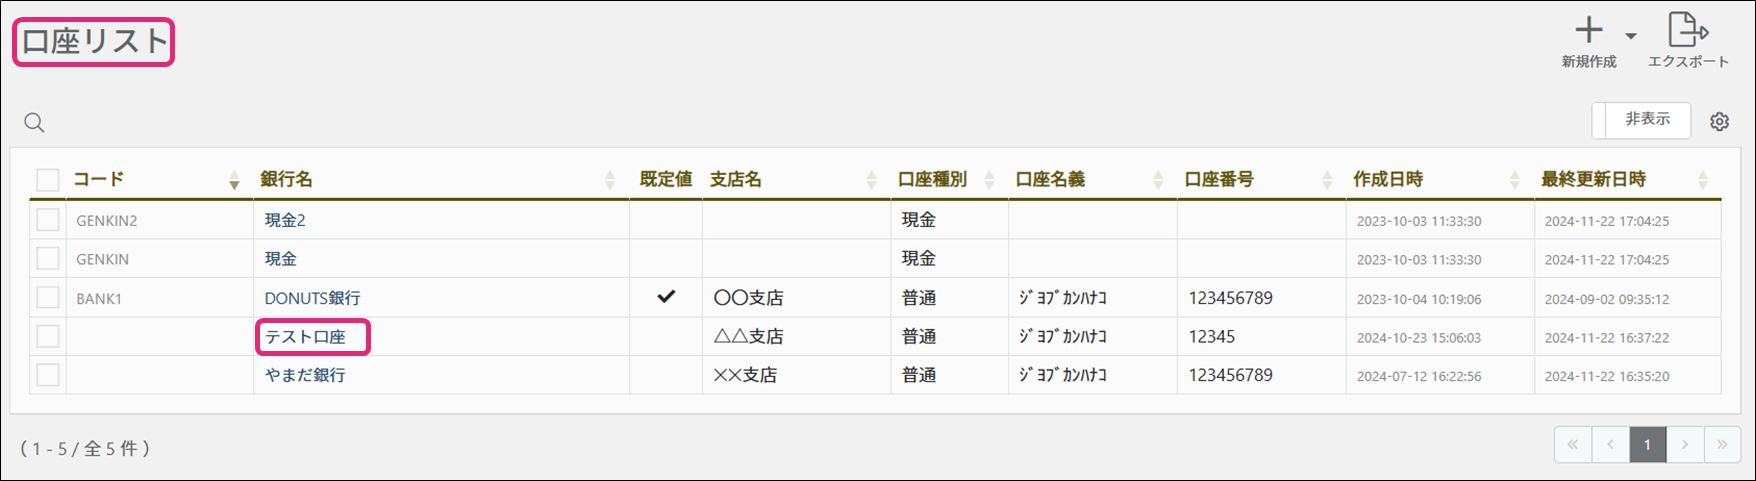Sort the table by 銀行名 header
Viewport: 1756px width, 481px height.
(x=287, y=180)
